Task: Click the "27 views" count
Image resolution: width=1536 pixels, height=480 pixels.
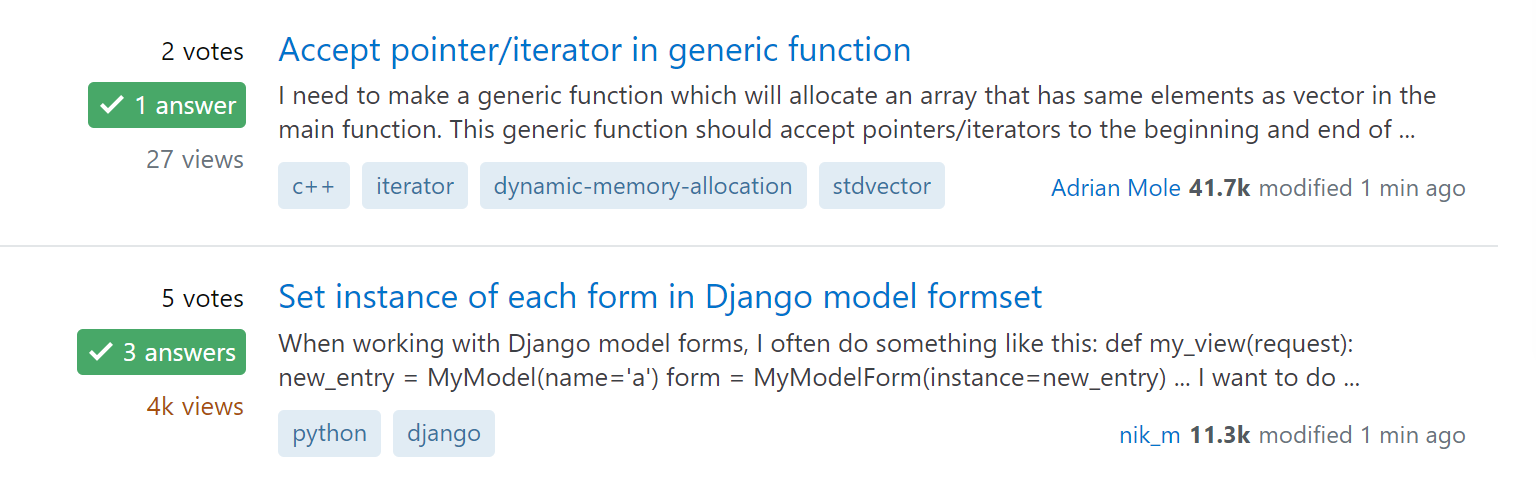Action: pos(195,159)
